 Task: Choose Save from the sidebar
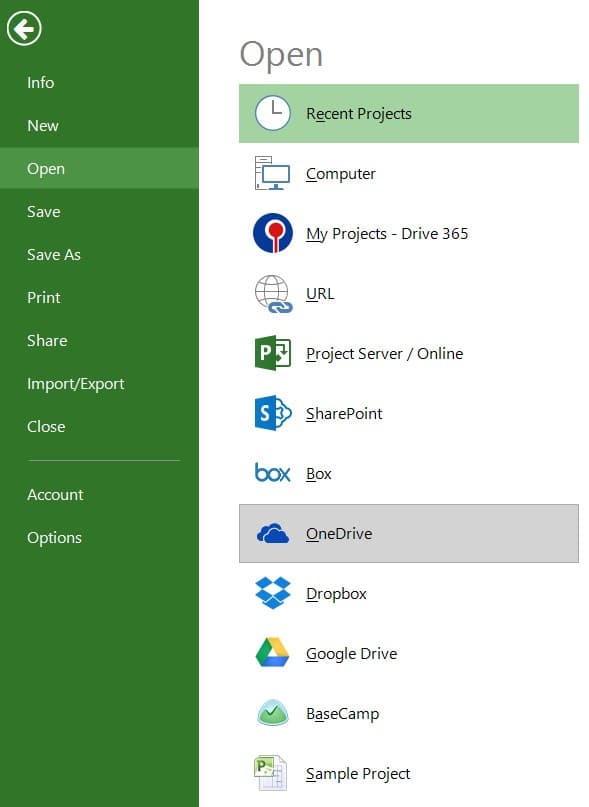coord(44,212)
